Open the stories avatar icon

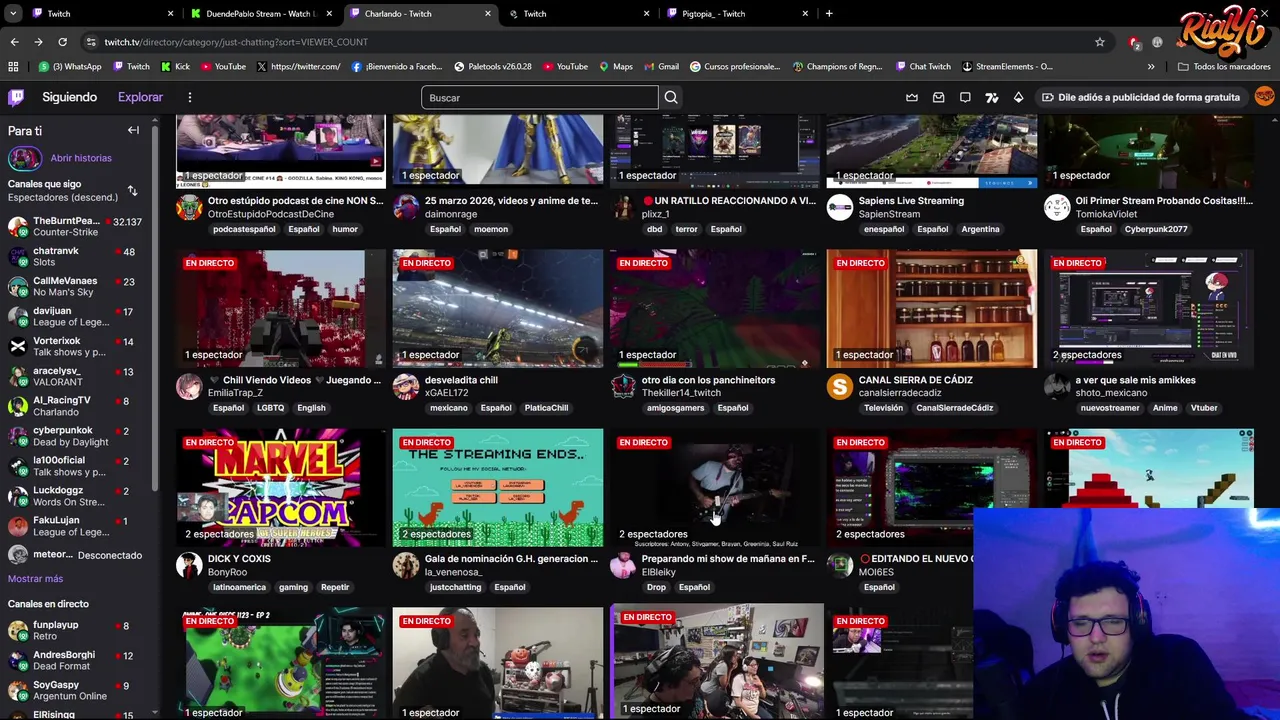click(25, 158)
